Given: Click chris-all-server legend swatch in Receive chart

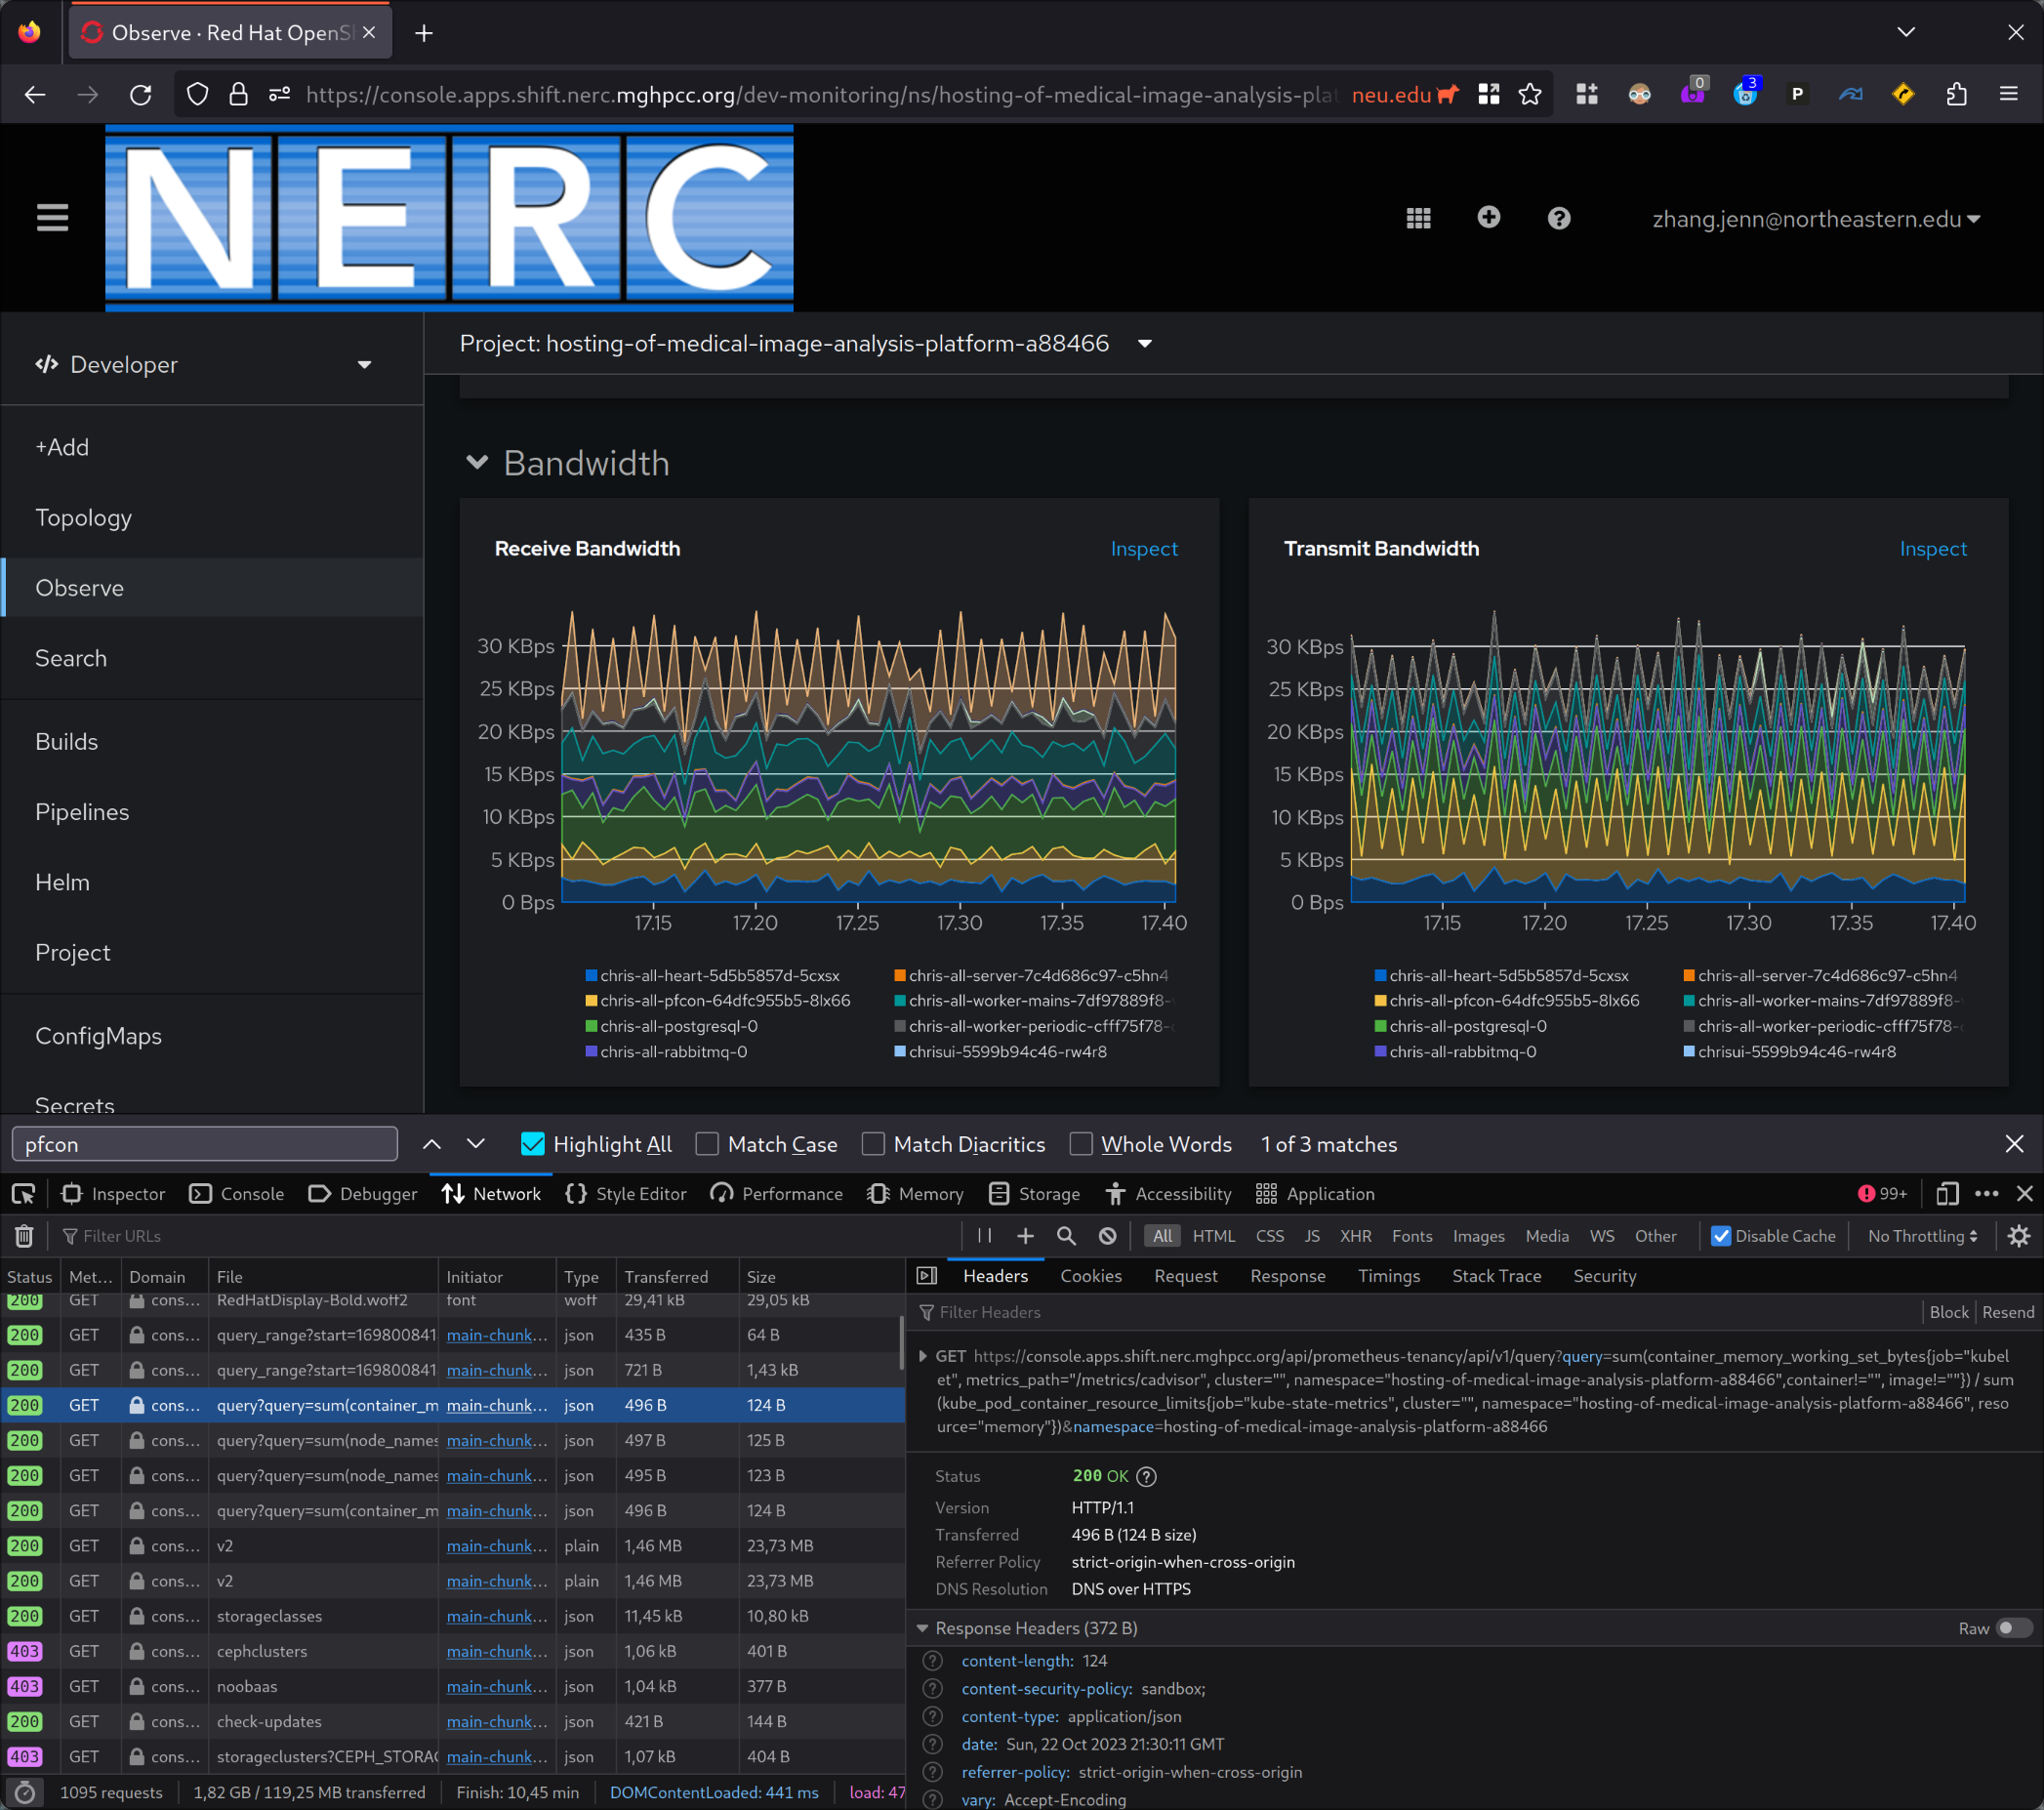Looking at the screenshot, I should (x=900, y=976).
